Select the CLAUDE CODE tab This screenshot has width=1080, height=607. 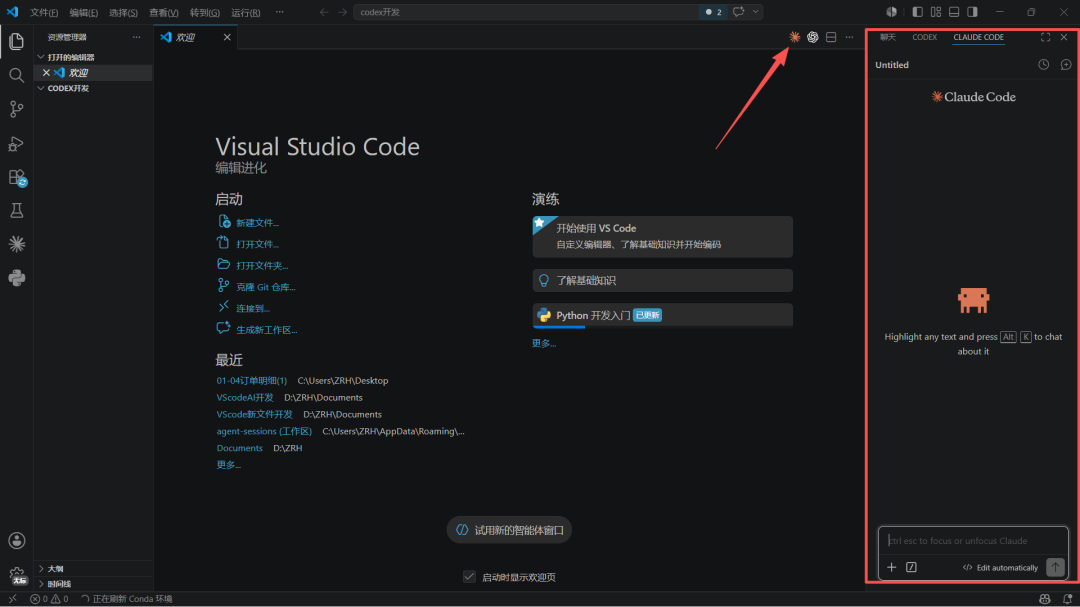pyautogui.click(x=978, y=37)
